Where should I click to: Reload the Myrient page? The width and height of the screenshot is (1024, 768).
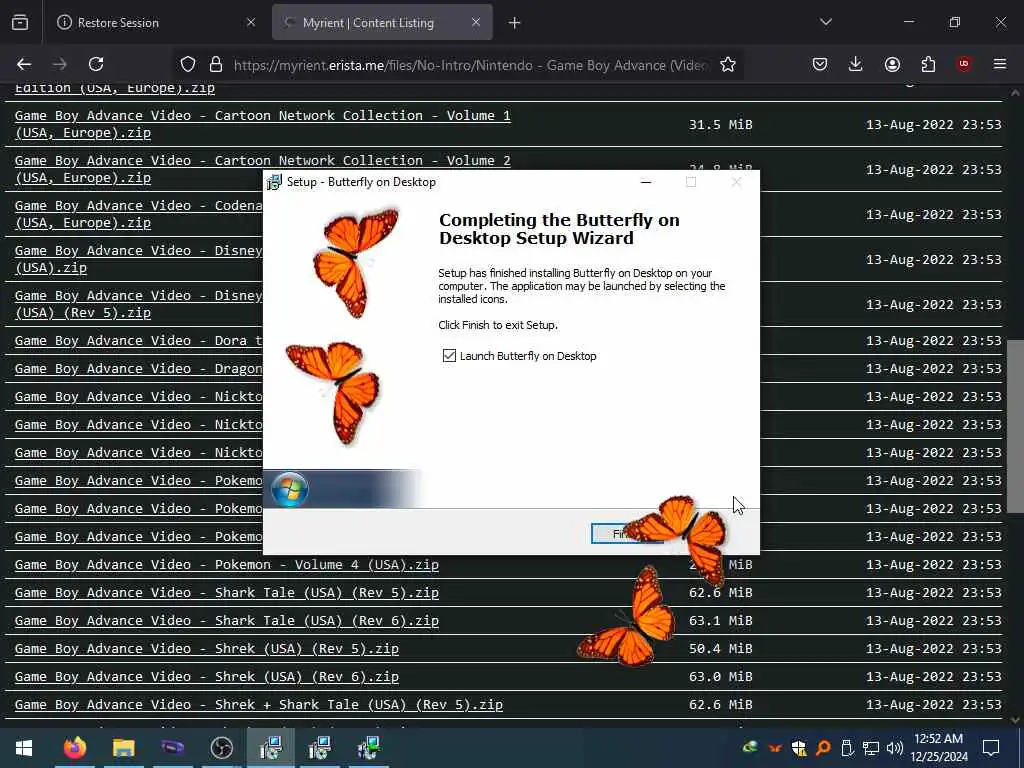coord(96,64)
